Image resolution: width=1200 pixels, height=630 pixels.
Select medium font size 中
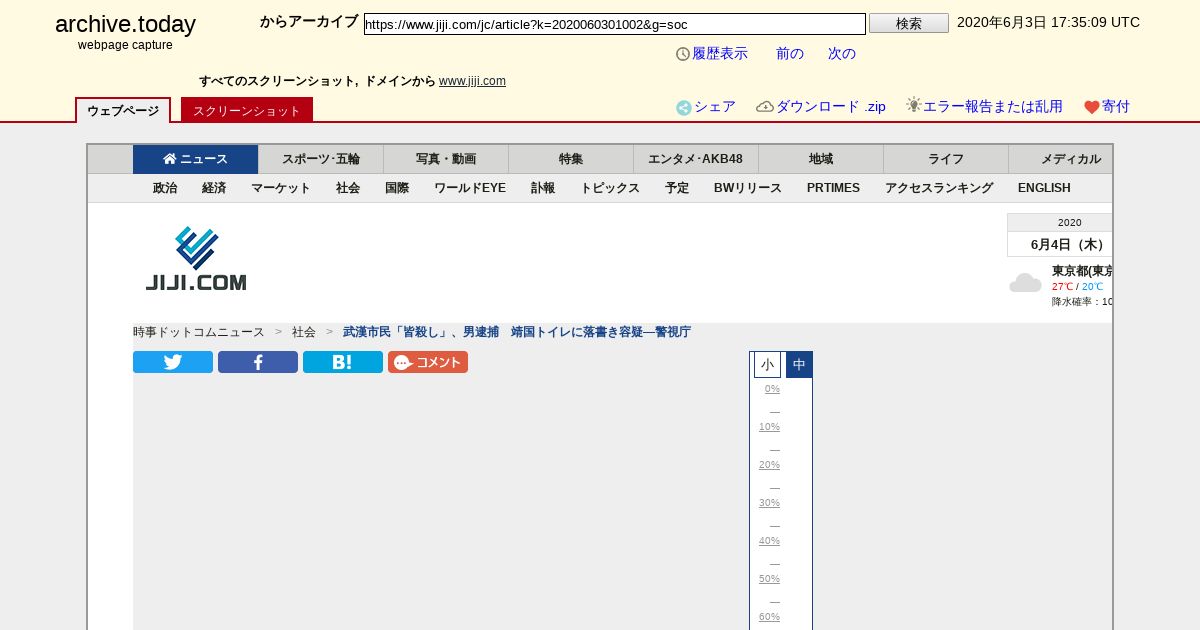click(x=799, y=365)
